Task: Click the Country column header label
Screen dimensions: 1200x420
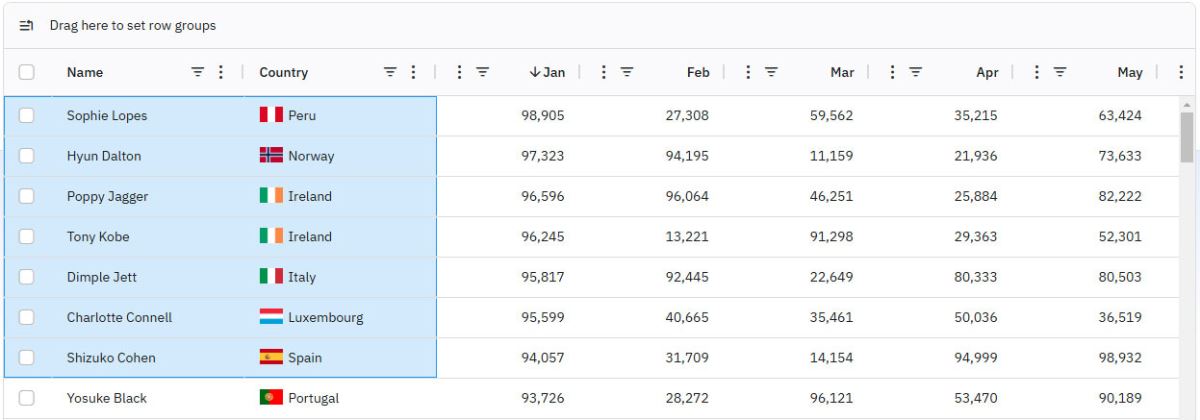Action: [x=284, y=72]
